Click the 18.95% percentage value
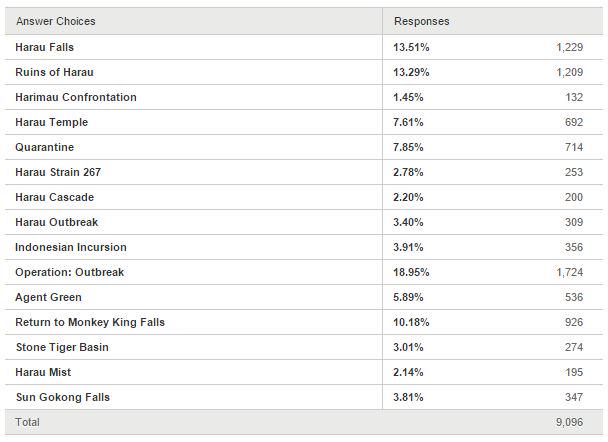 coord(409,272)
